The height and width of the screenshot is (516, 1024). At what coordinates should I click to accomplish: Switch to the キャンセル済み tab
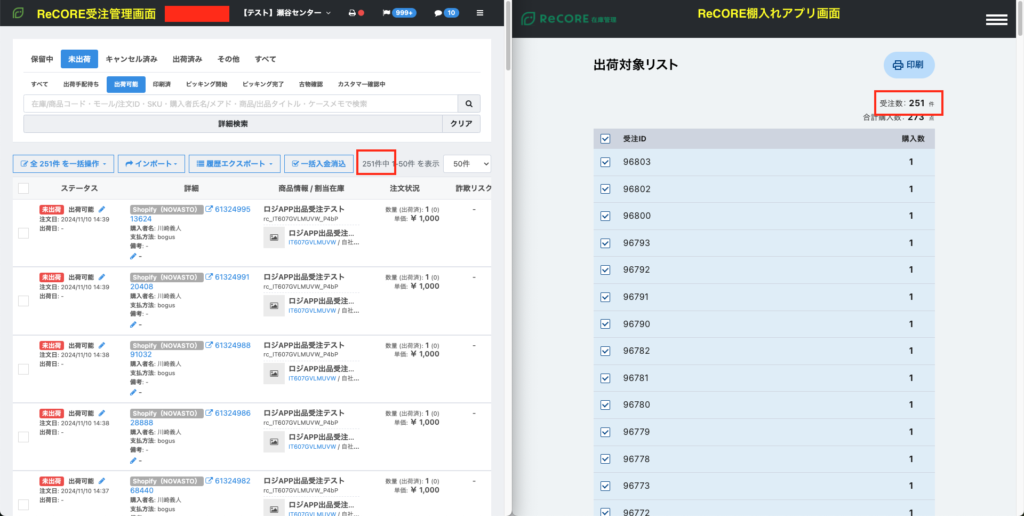pos(131,59)
